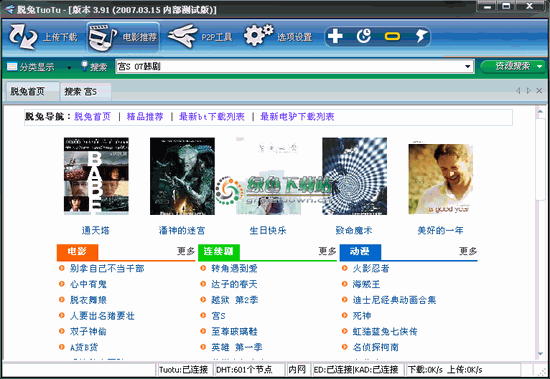Click the clock schedule icon

coord(364,36)
